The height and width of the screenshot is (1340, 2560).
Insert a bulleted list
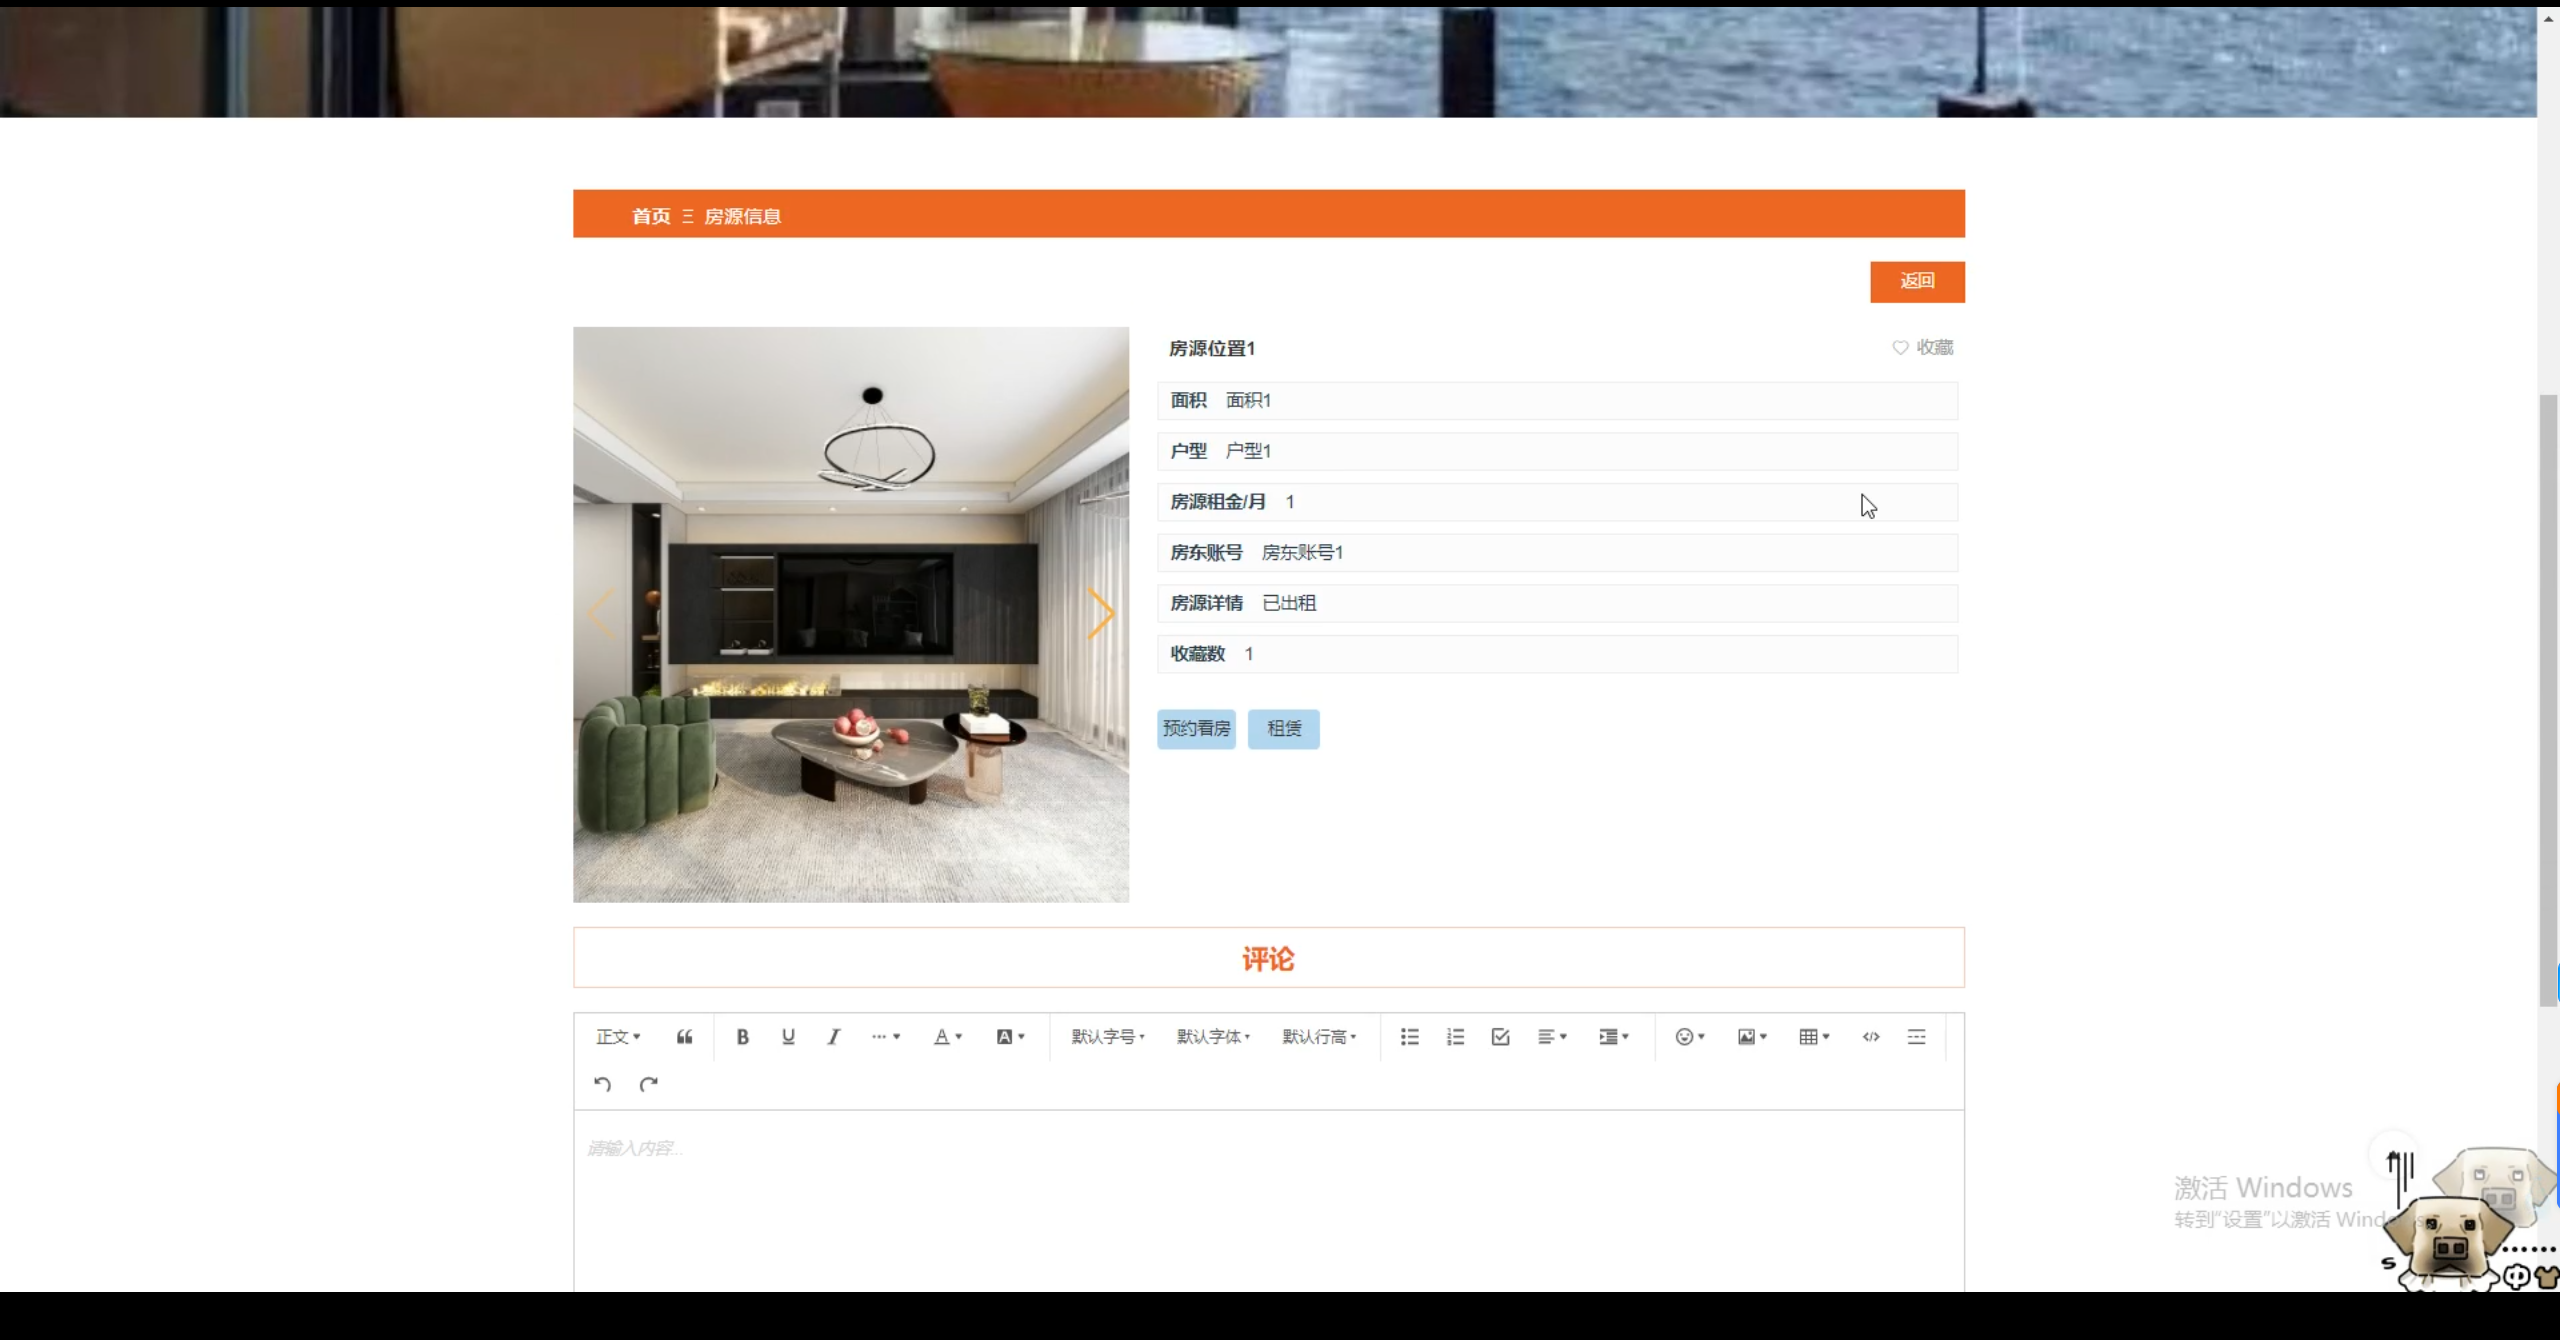pos(1409,1037)
